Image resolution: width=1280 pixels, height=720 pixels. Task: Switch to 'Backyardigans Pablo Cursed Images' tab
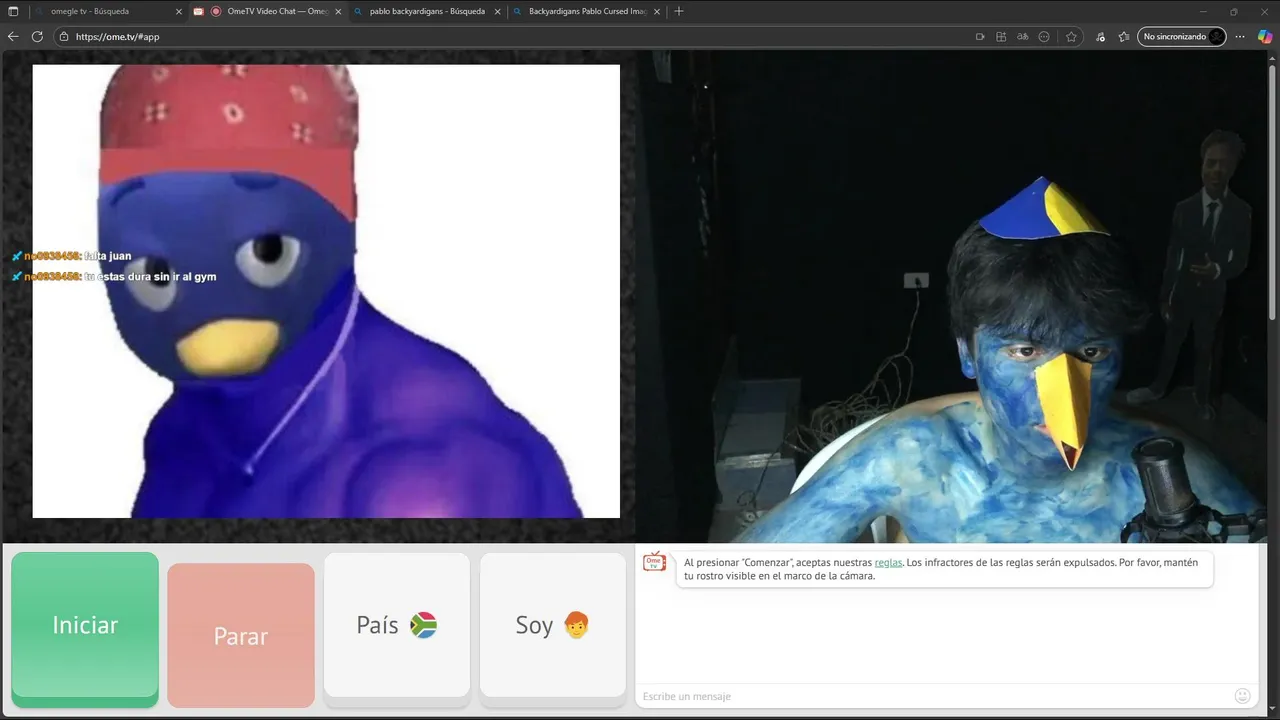[x=587, y=12]
